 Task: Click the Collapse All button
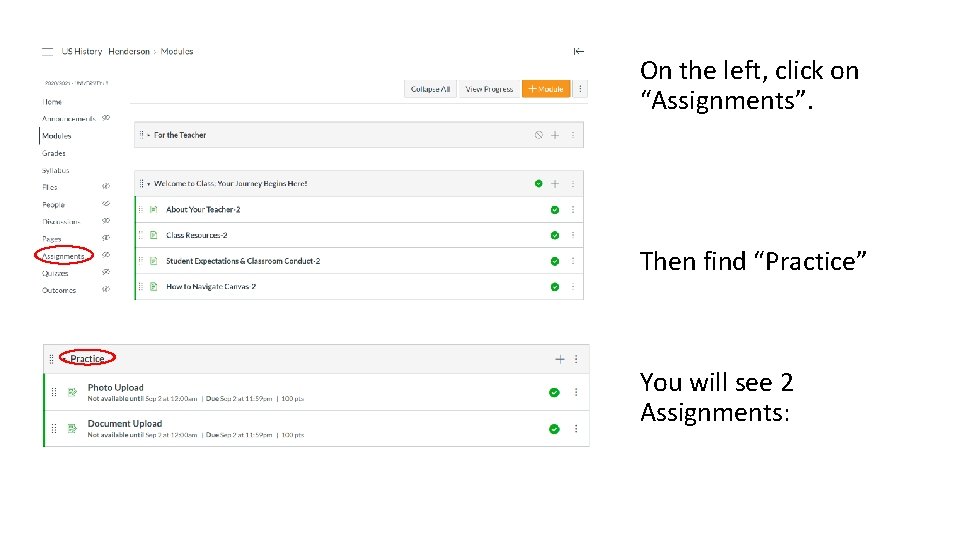pyautogui.click(x=430, y=89)
